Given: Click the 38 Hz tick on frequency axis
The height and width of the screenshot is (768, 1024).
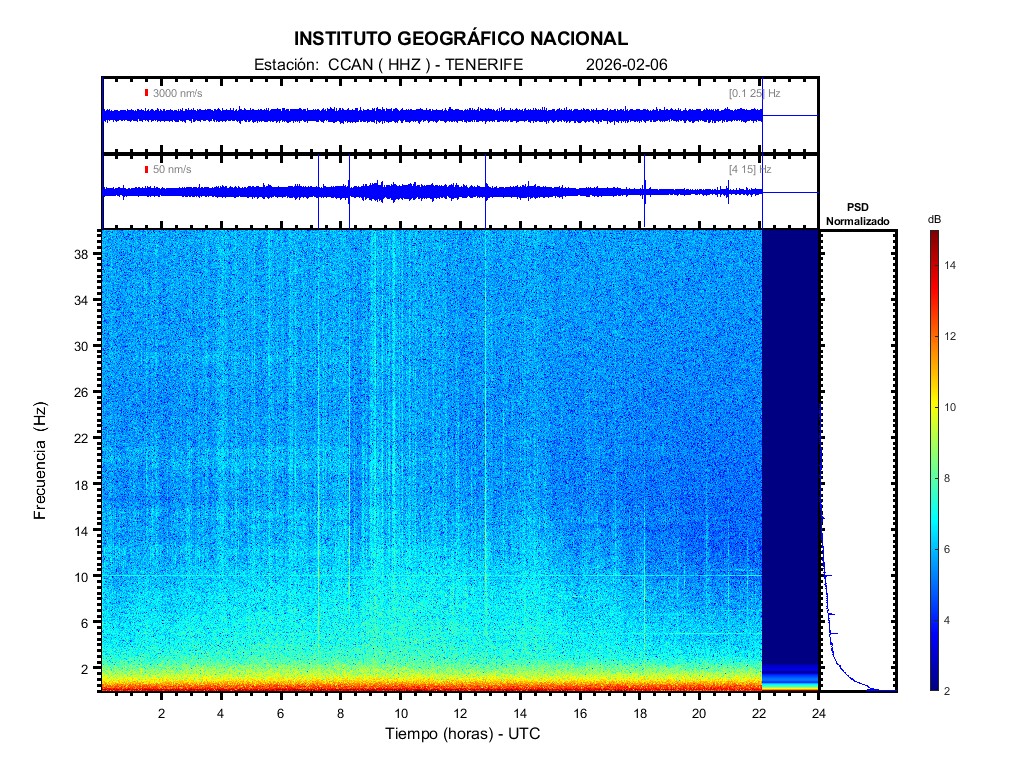Looking at the screenshot, I should (x=81, y=254).
